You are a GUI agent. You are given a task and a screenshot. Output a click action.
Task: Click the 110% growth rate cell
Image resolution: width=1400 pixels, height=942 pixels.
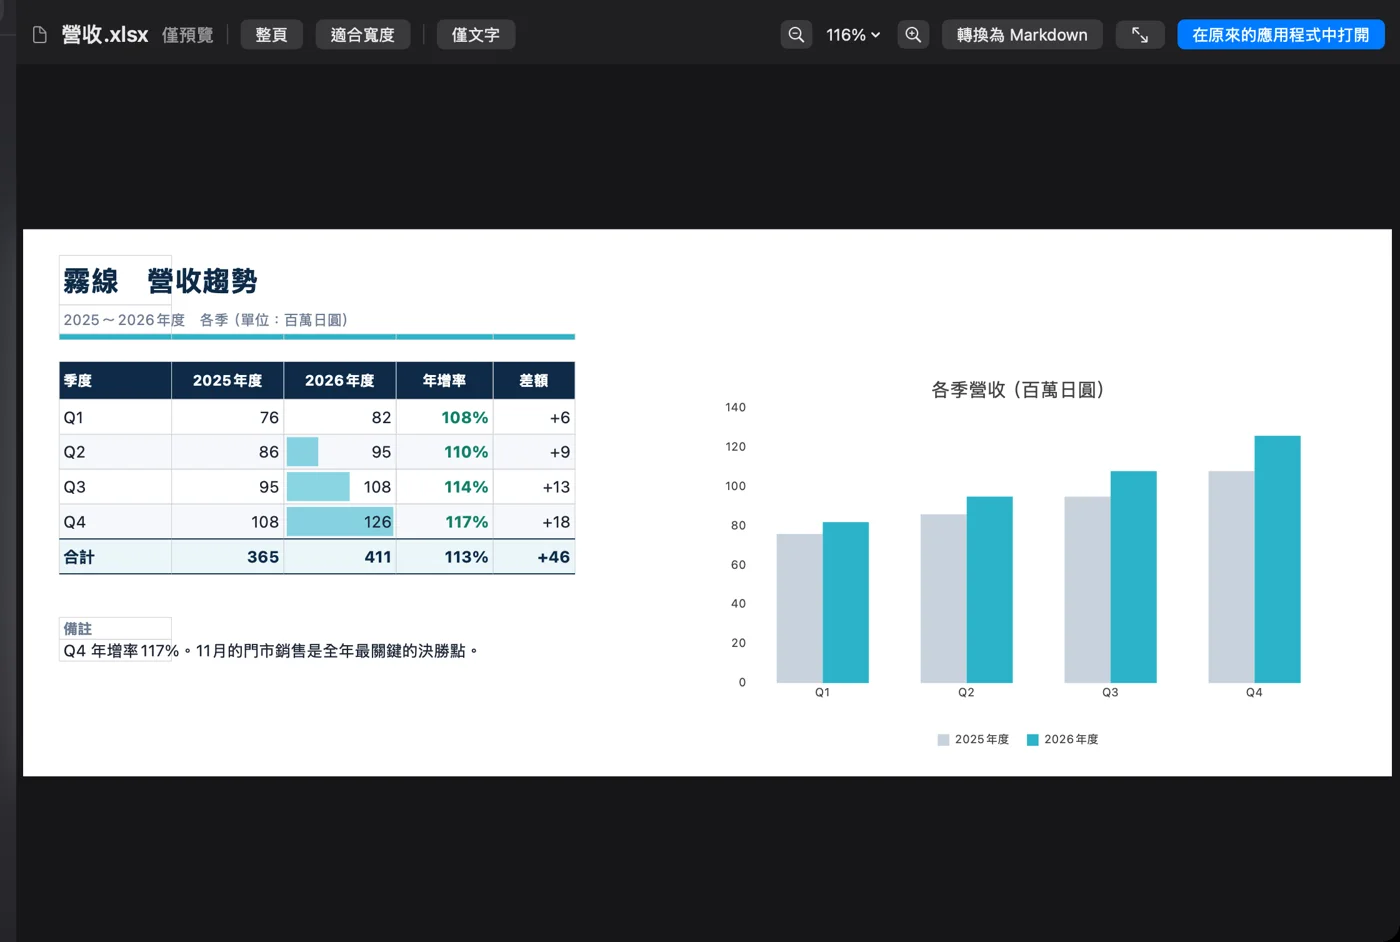coord(445,452)
